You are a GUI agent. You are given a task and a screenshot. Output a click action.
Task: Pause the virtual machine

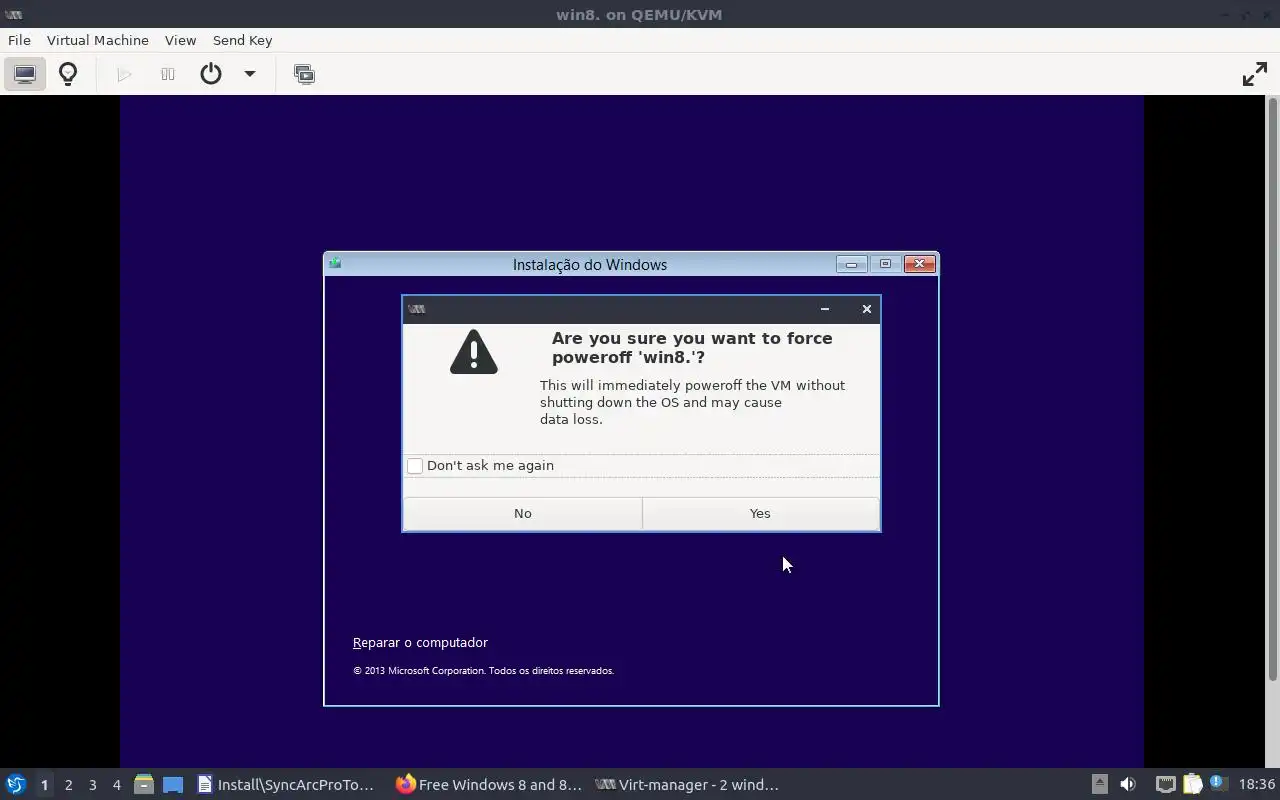(x=168, y=74)
